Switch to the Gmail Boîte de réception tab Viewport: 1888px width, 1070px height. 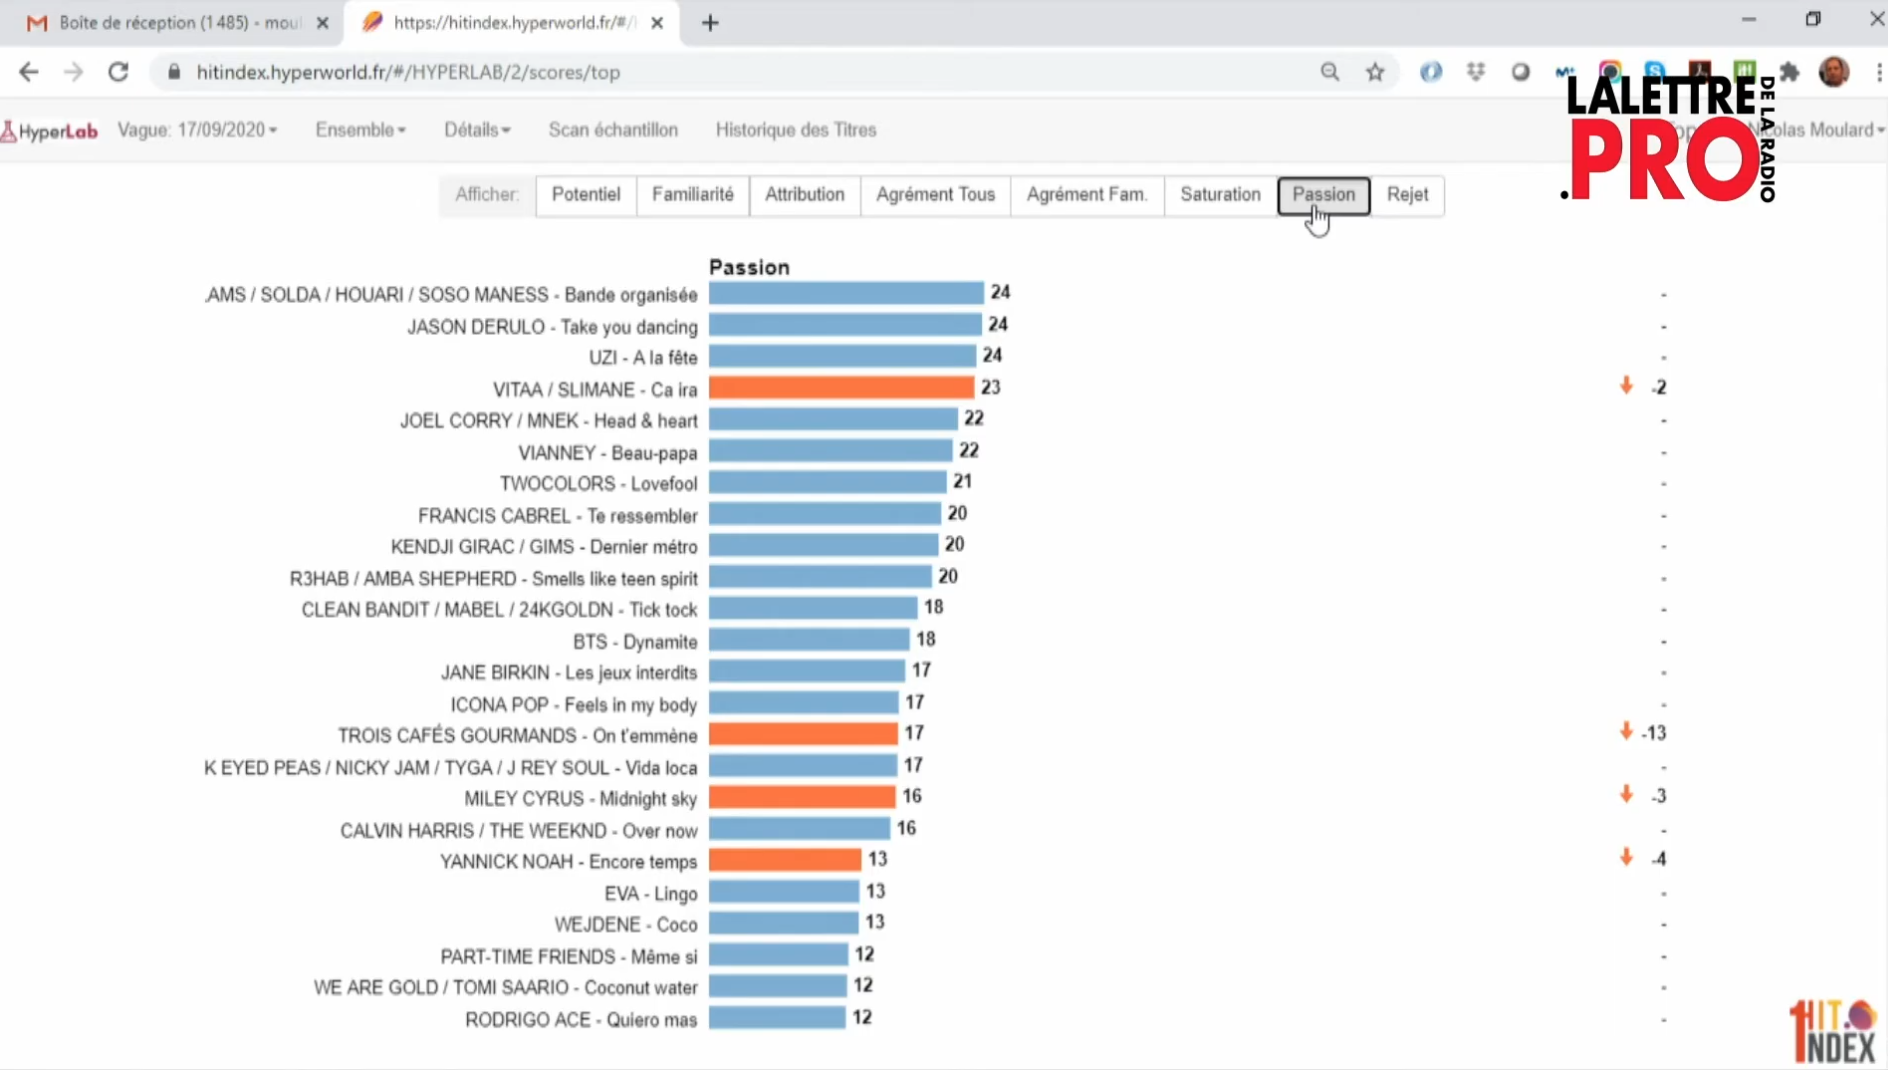170,23
